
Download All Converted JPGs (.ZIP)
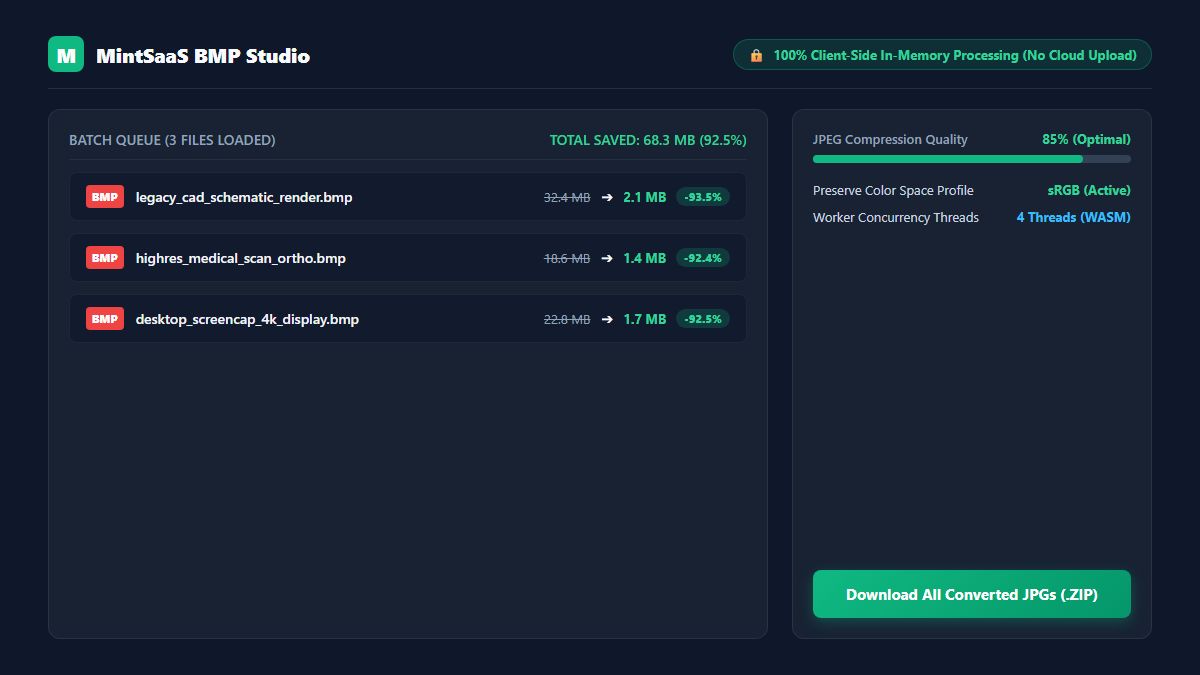pos(972,594)
